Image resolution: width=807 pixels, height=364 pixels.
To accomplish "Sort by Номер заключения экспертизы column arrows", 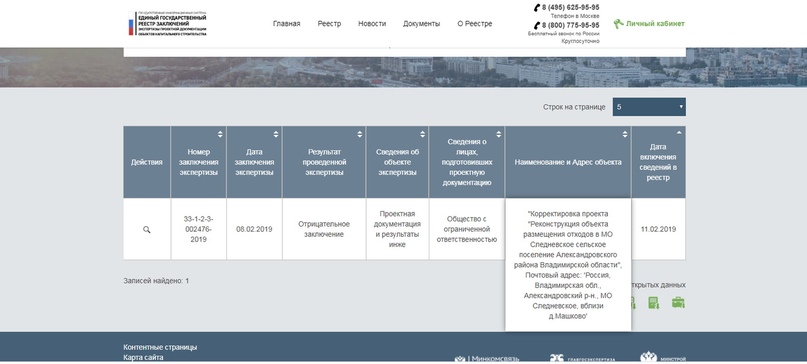I will point(220,134).
